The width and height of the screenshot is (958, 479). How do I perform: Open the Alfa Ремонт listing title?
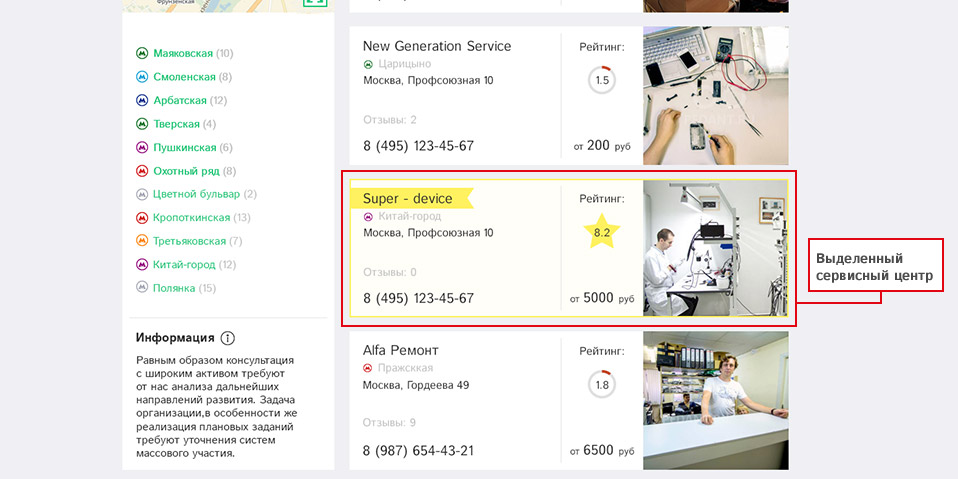click(400, 350)
